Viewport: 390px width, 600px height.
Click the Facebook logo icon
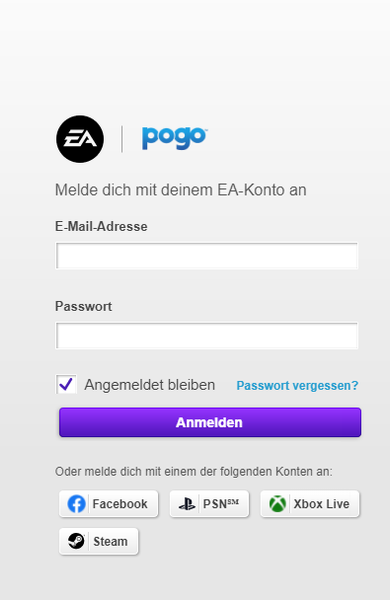point(77,504)
